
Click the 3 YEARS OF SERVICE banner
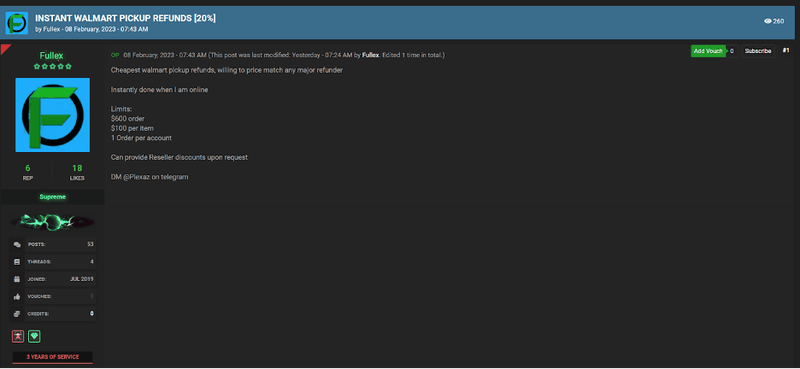point(53,357)
